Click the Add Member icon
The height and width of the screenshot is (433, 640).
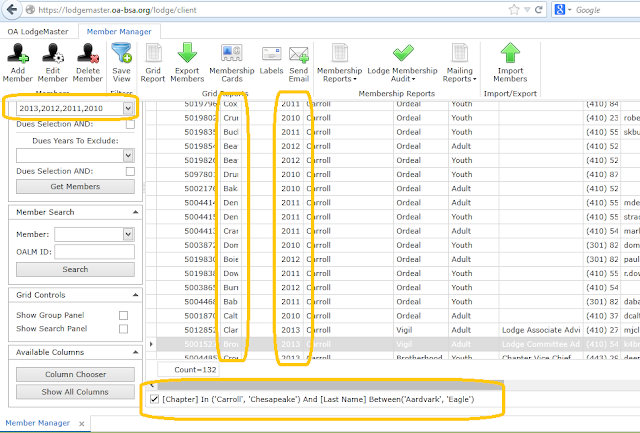click(x=19, y=54)
